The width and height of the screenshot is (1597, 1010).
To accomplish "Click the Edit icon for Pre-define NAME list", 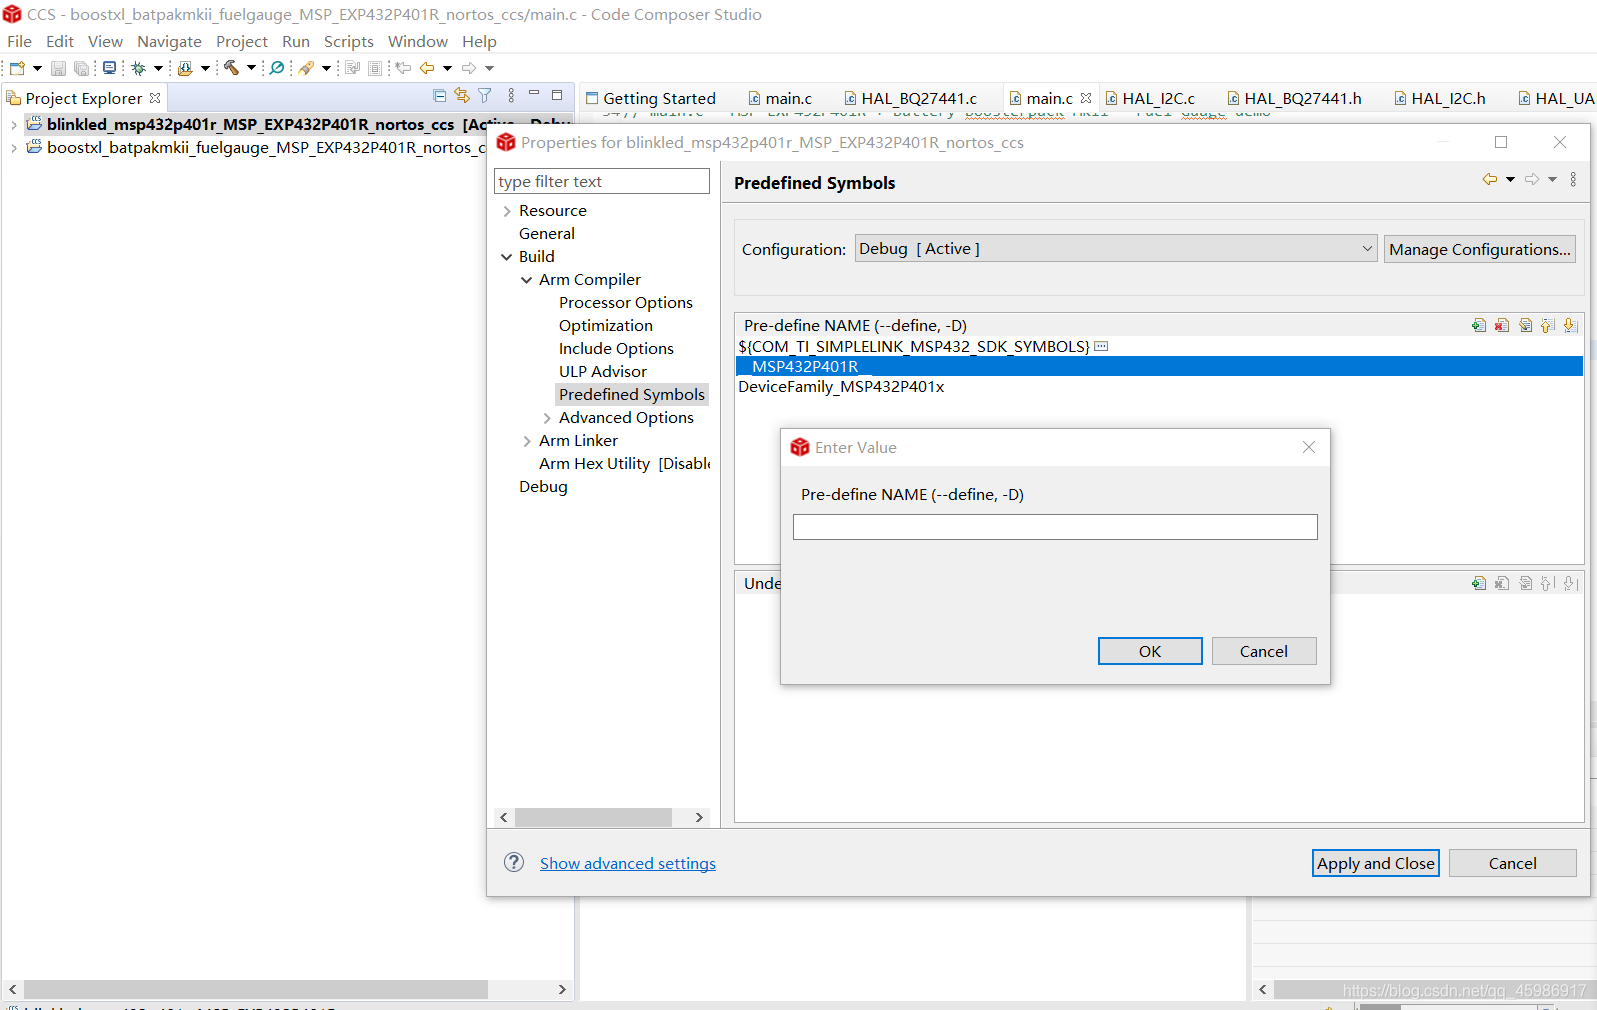I will click(x=1525, y=325).
